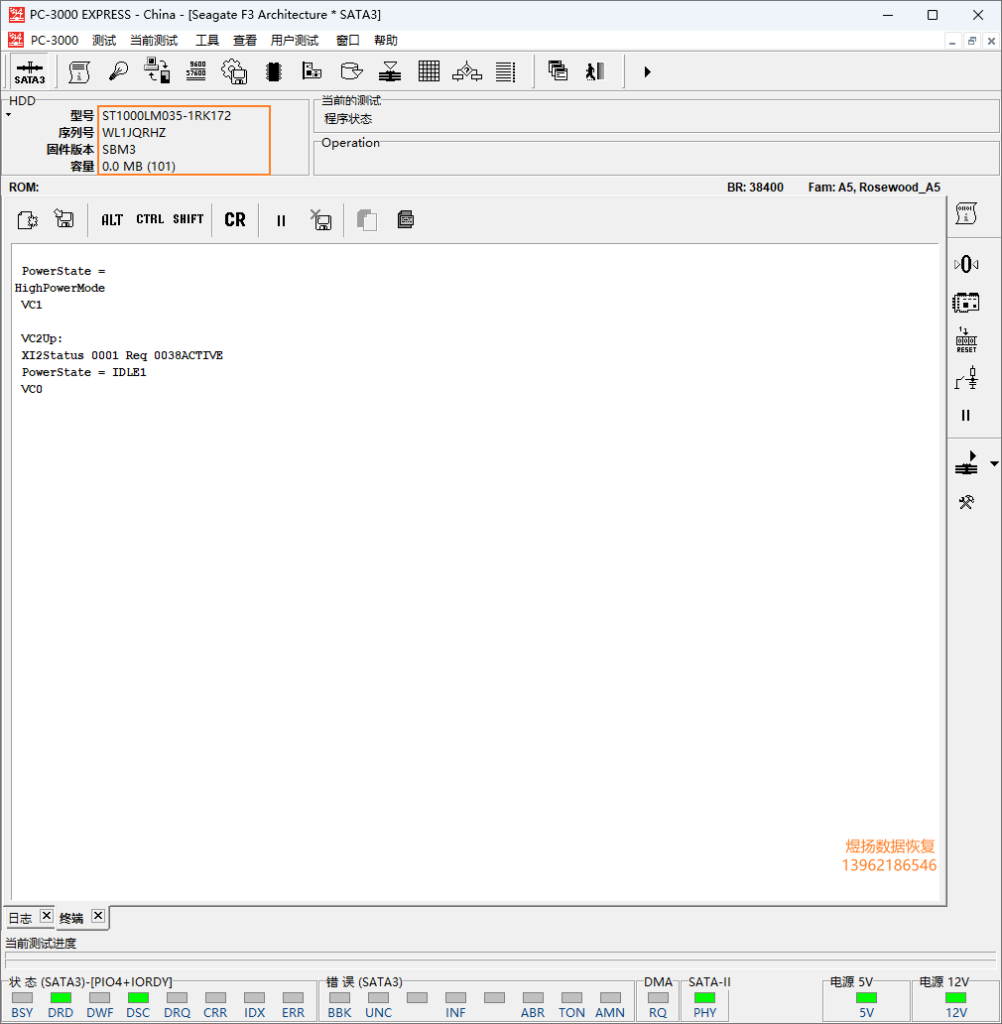The width and height of the screenshot is (1002, 1024).
Task: Close the 日志 tab
Action: tap(46, 916)
